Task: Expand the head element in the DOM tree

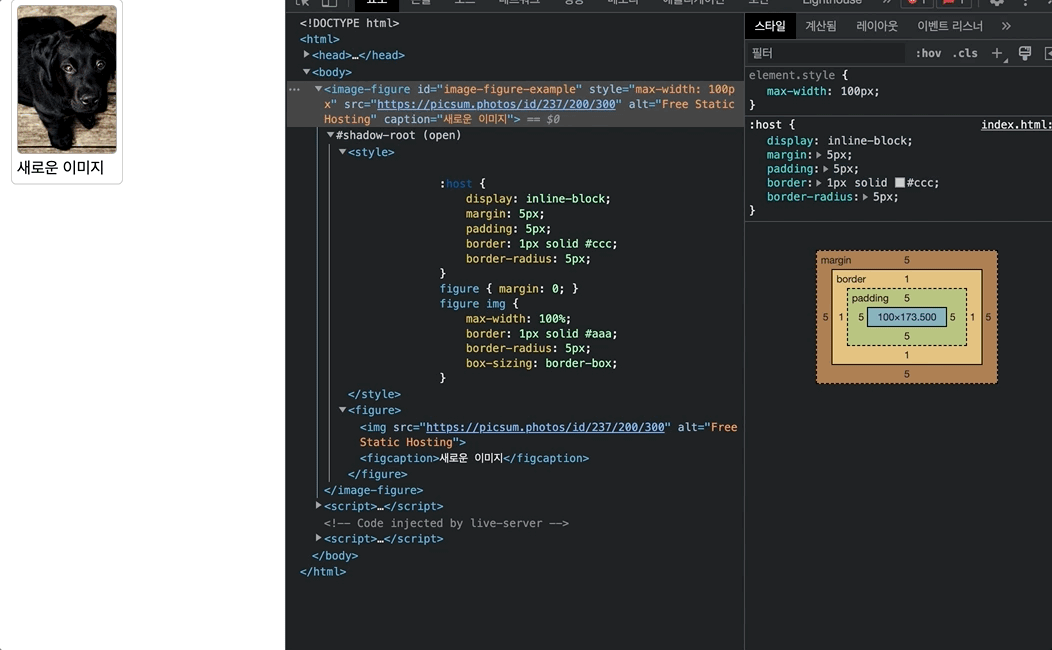Action: pos(306,54)
